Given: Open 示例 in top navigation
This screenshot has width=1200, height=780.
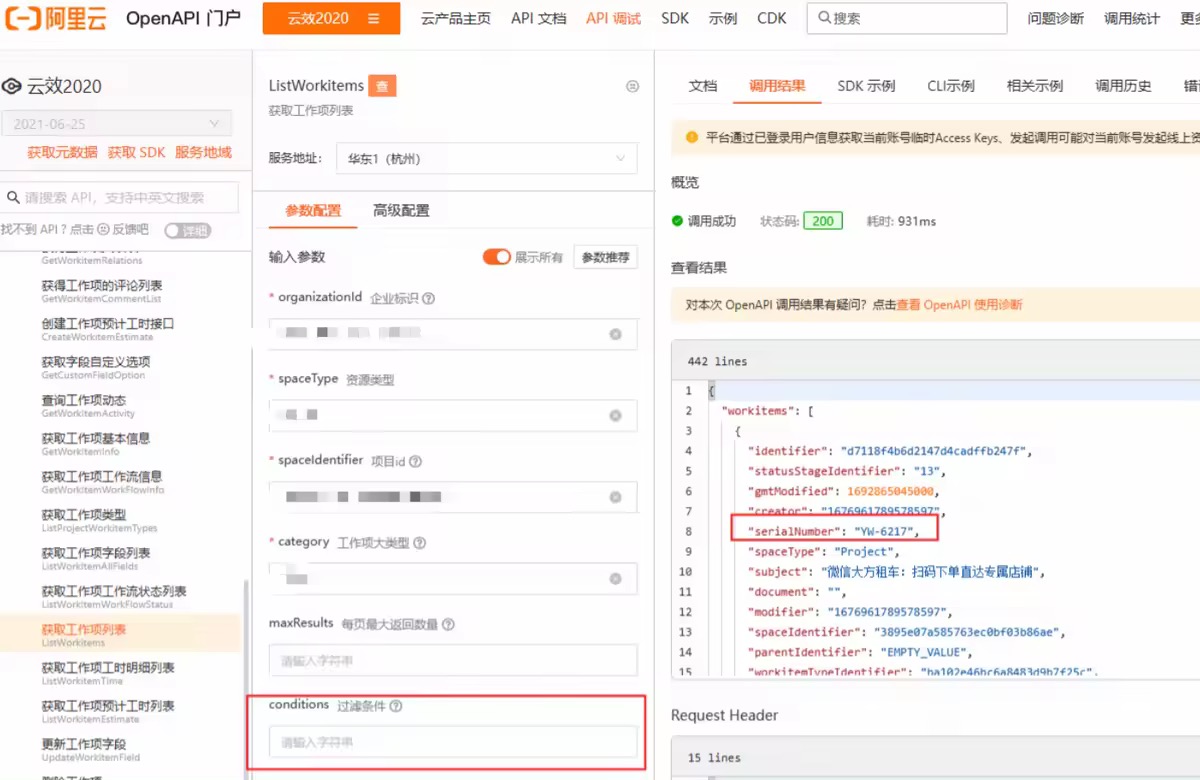Looking at the screenshot, I should tap(723, 18).
